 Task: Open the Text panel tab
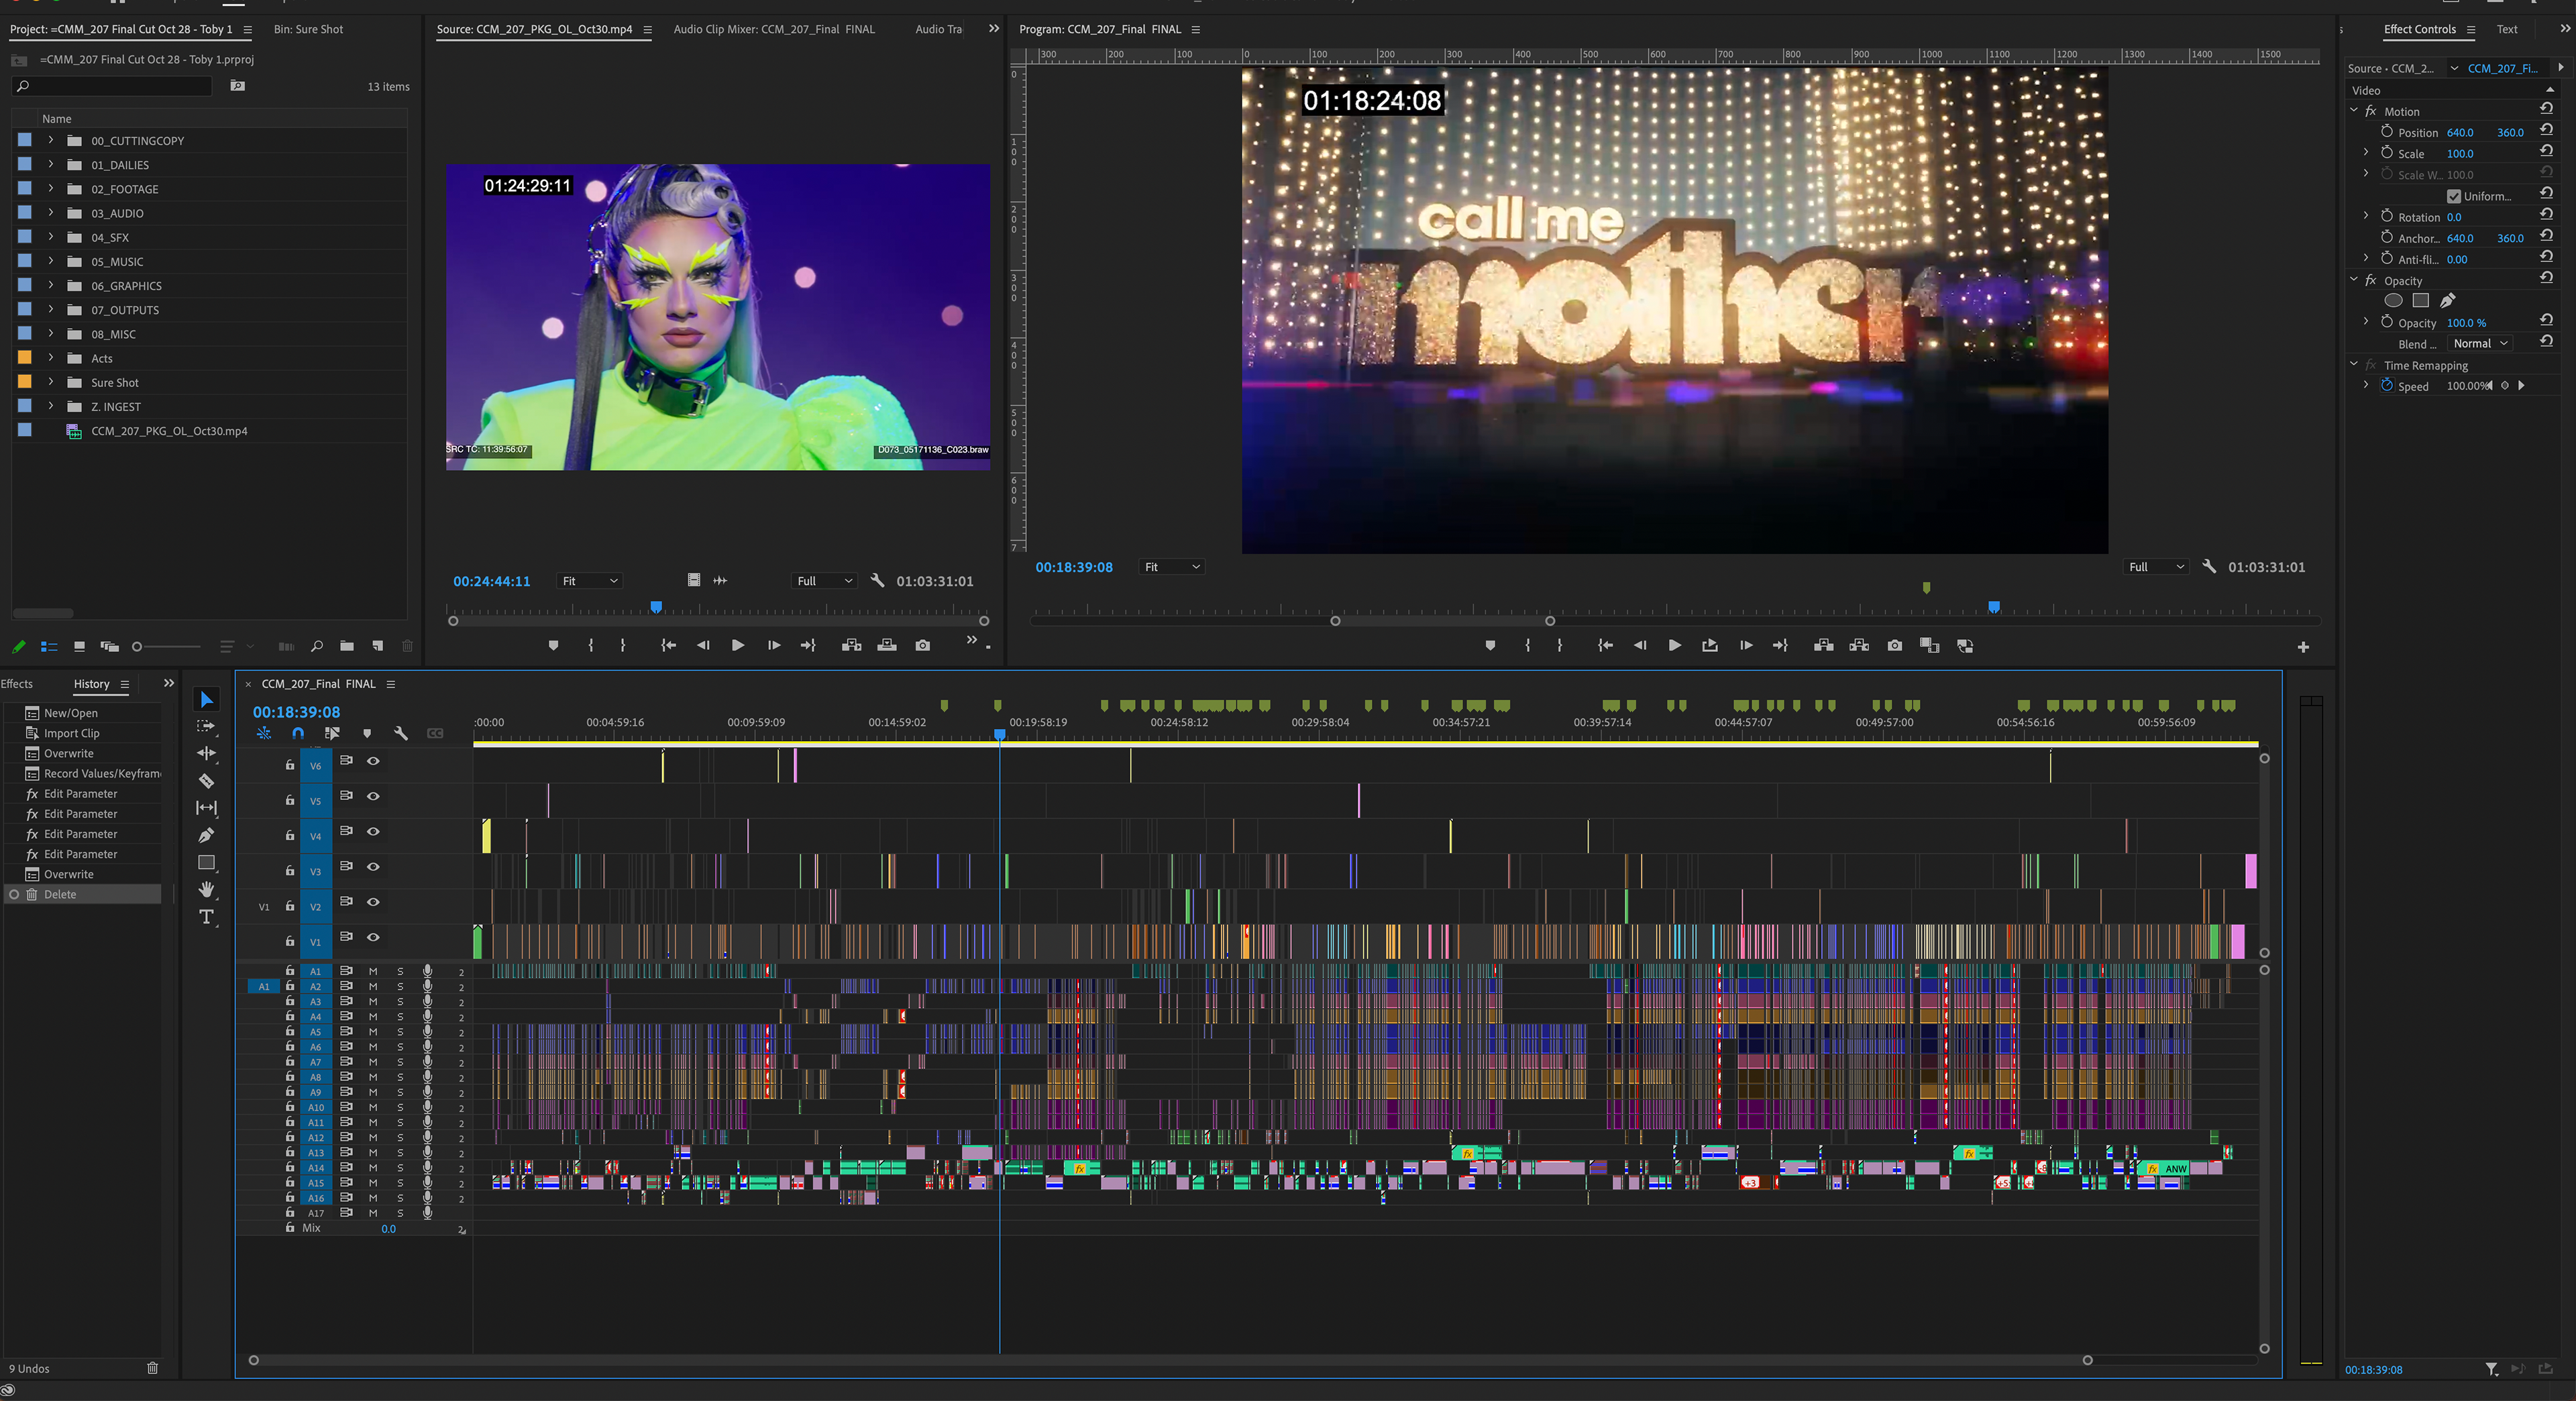click(x=2506, y=29)
